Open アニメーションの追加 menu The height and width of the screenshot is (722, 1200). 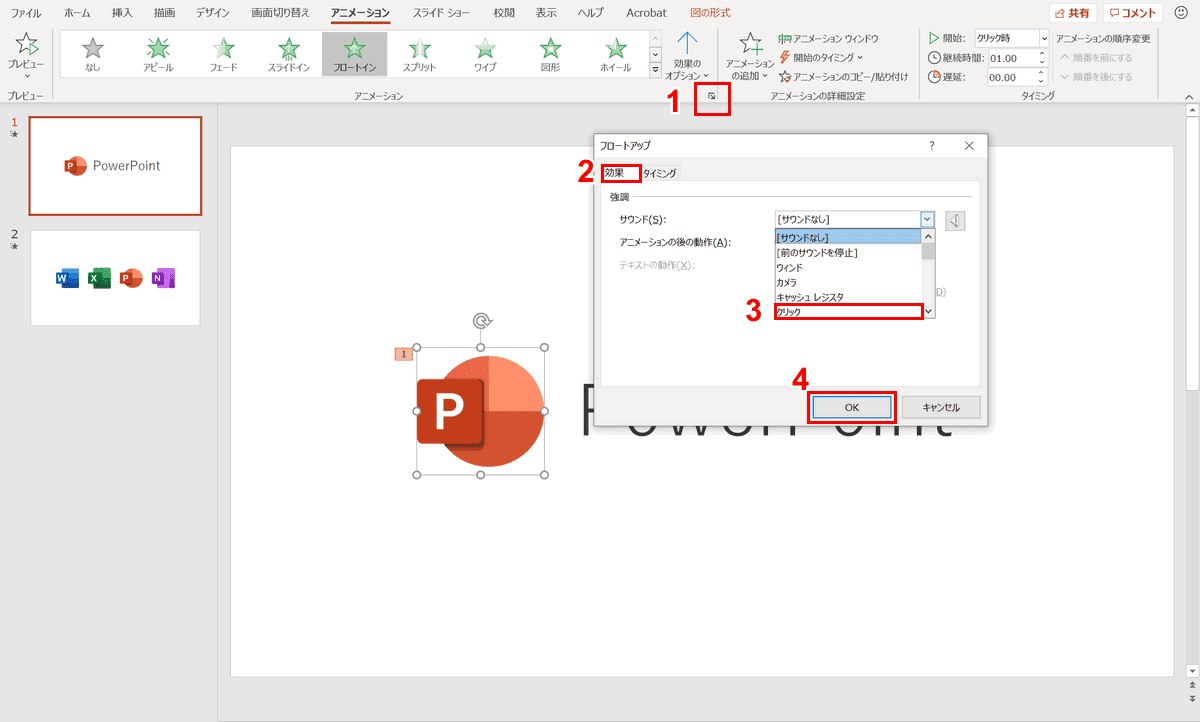tap(750, 56)
